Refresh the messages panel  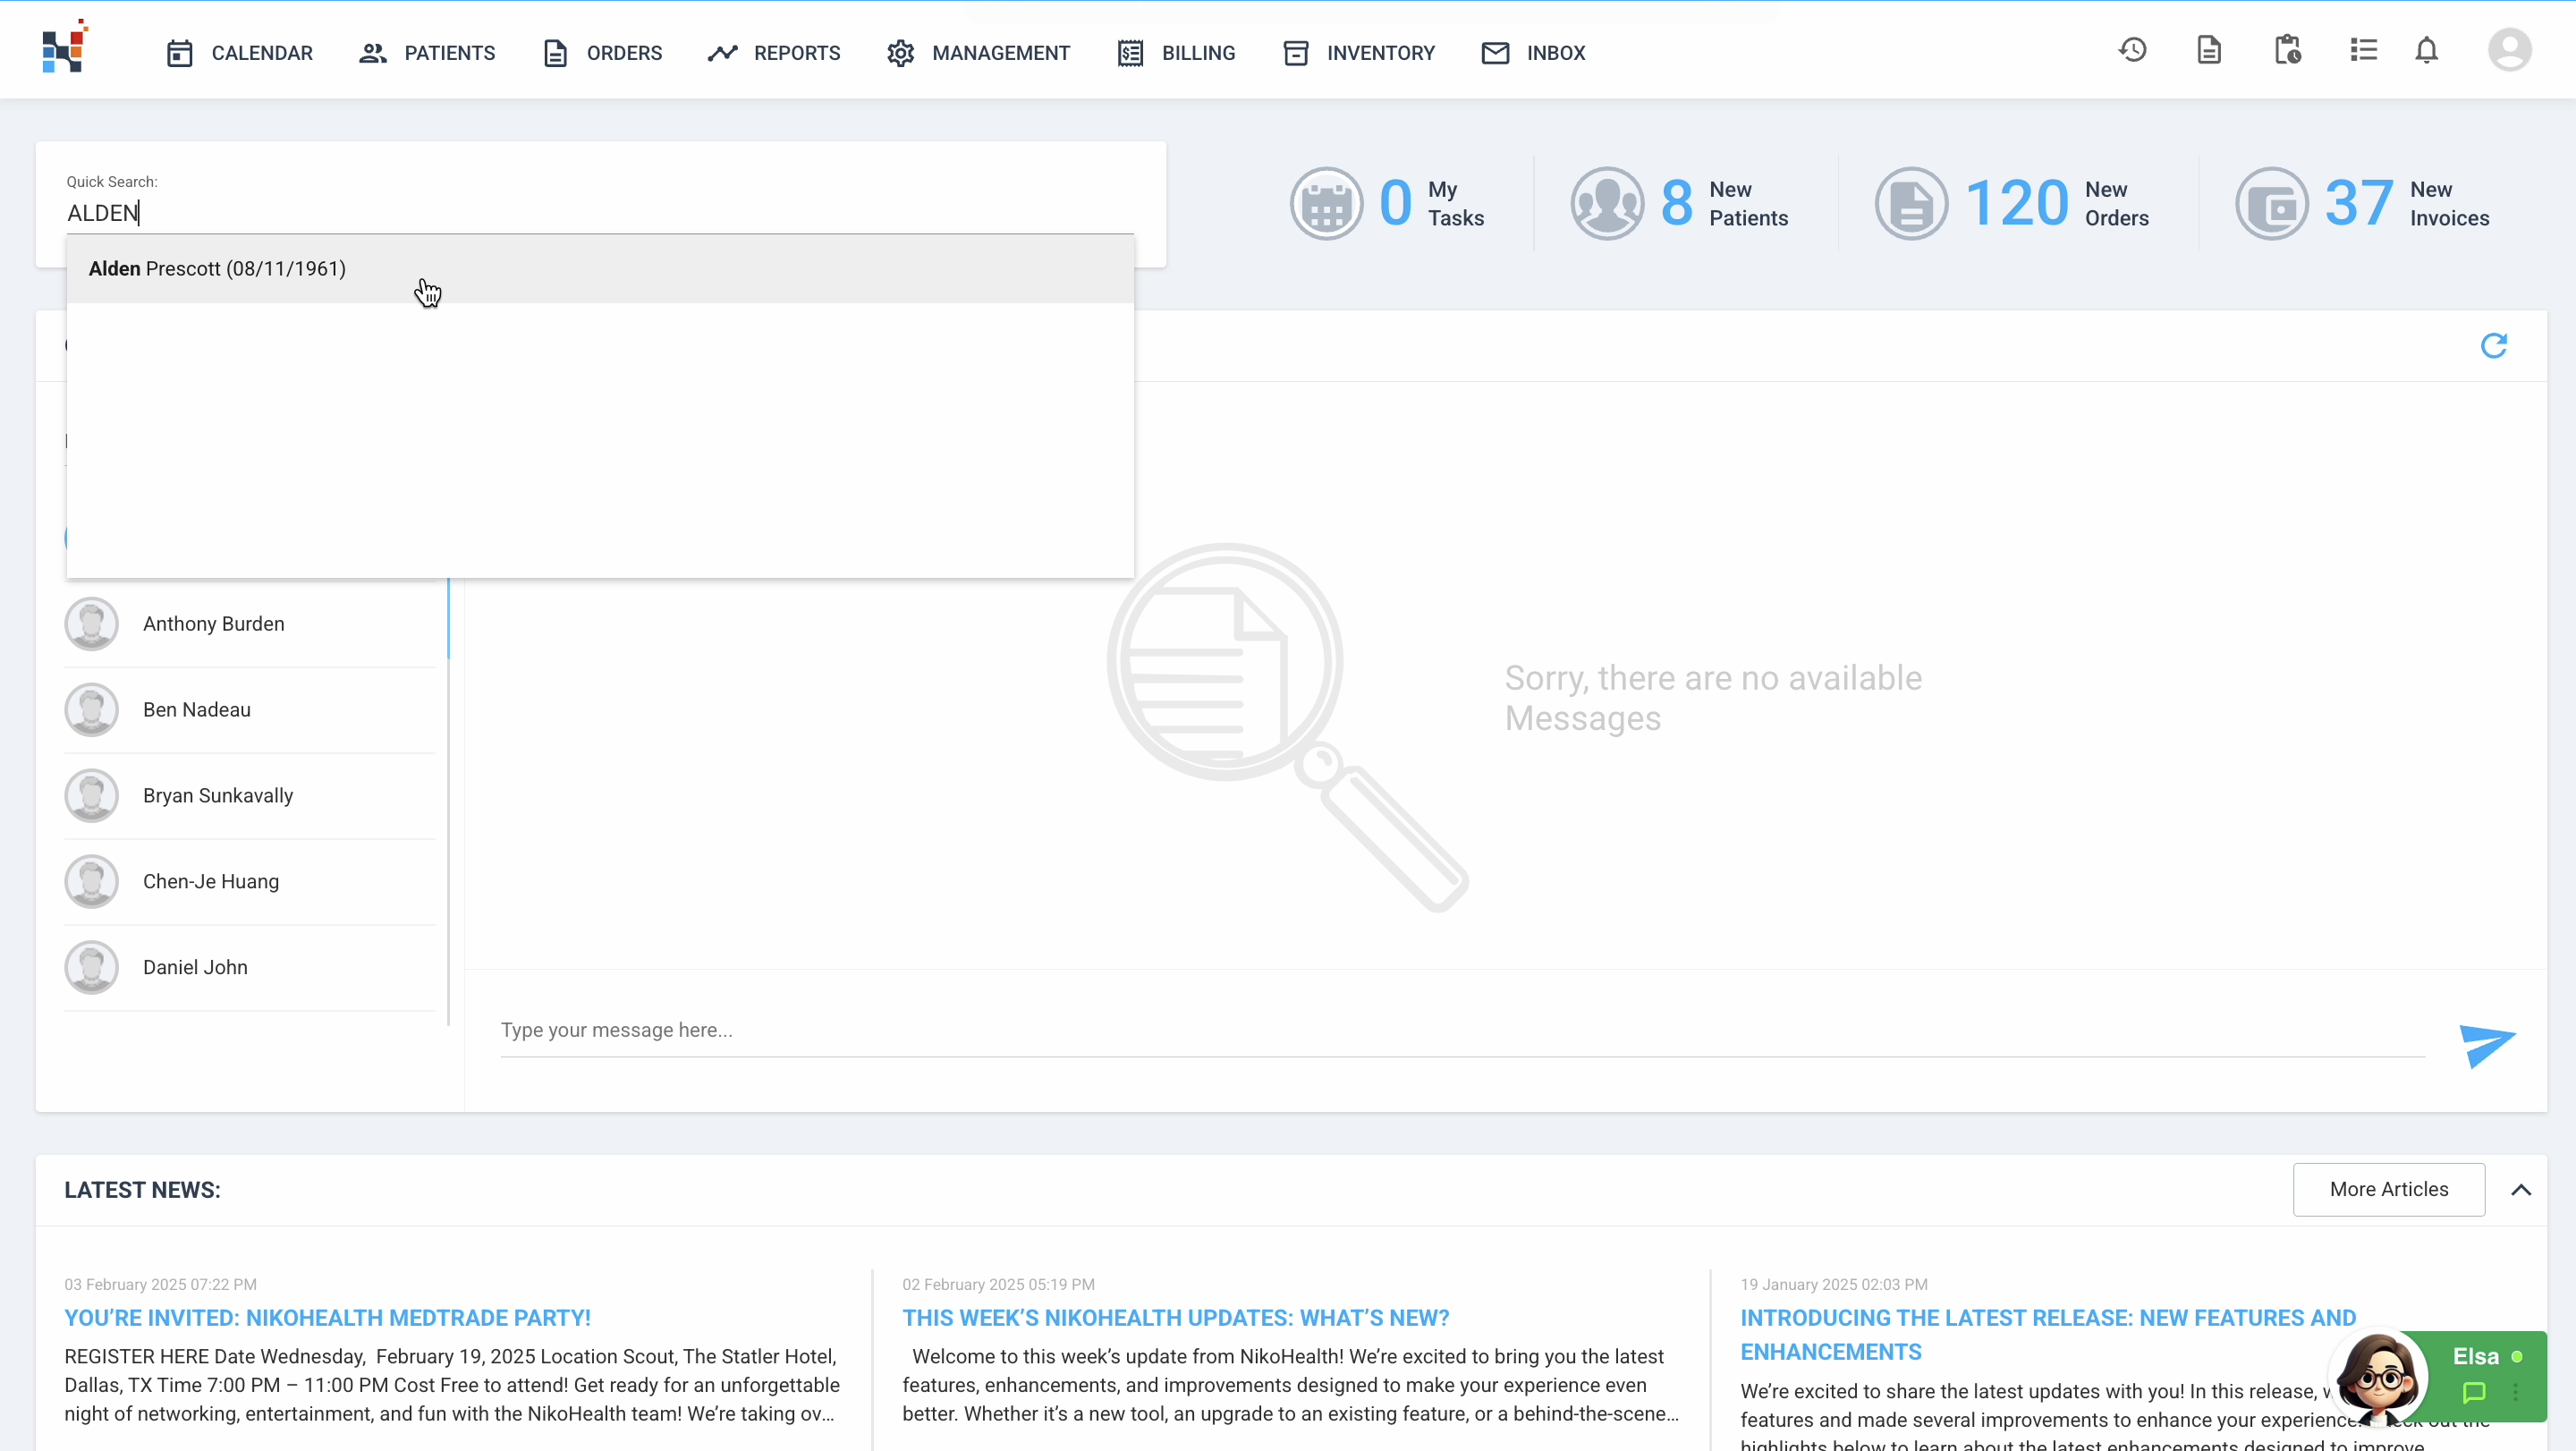[2494, 346]
